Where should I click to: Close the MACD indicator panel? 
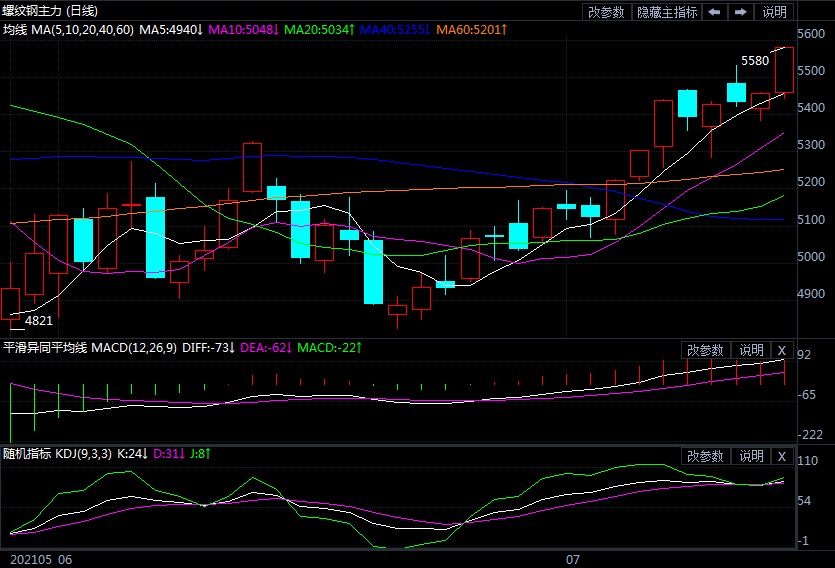[782, 350]
